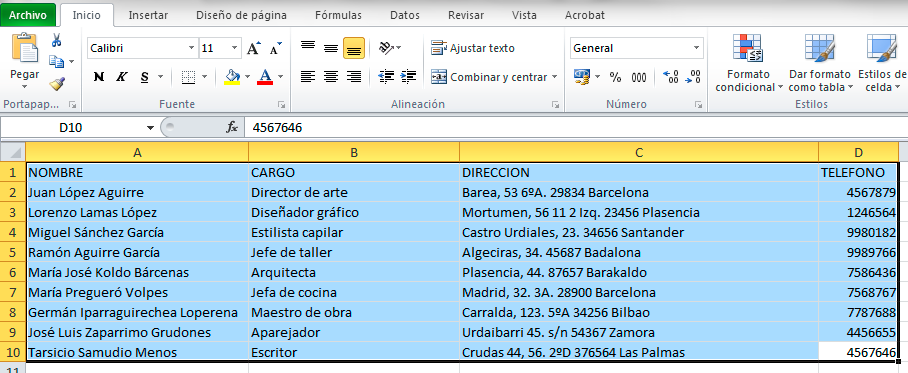
Task: Toggle Cursiva italic formatting
Action: (x=122, y=77)
